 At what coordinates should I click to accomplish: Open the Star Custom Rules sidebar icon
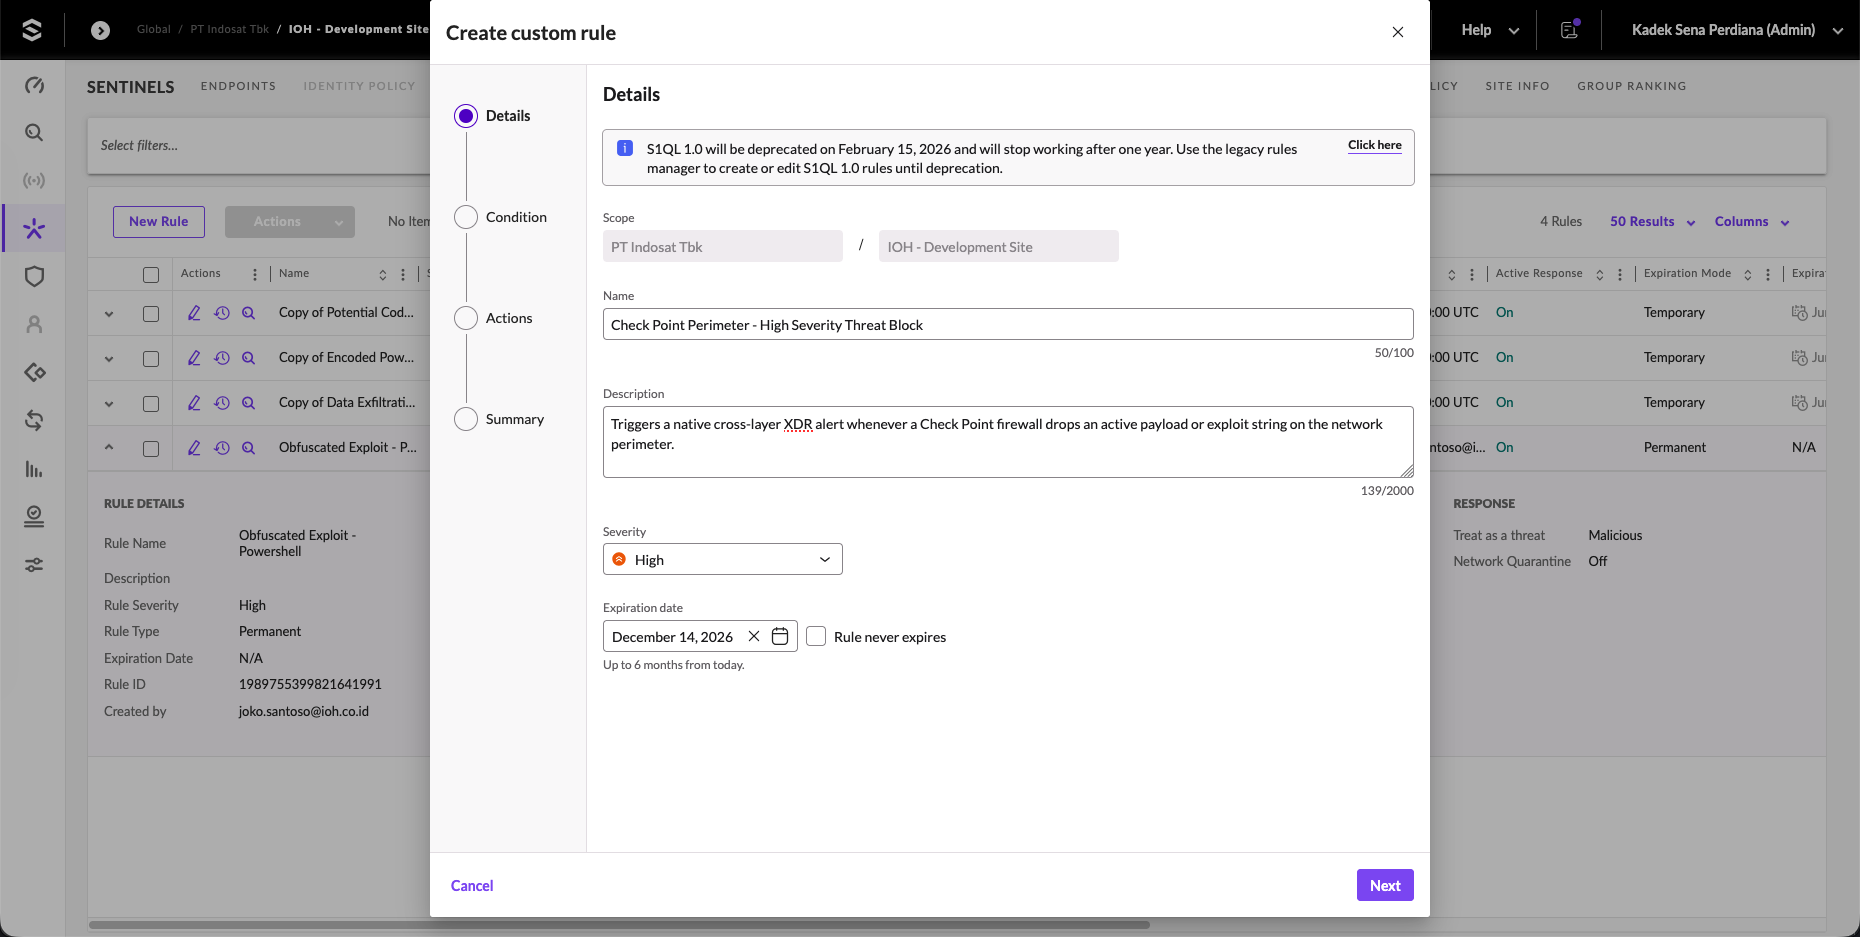coord(34,229)
